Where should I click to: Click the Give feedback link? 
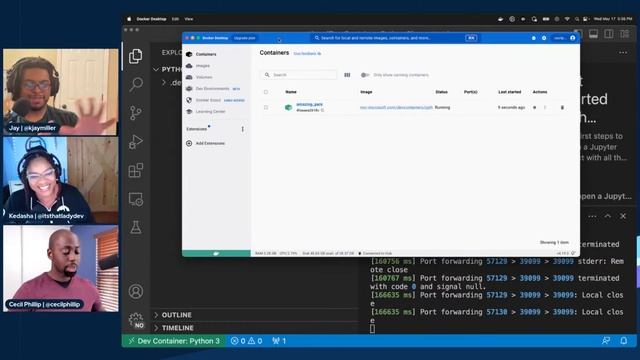pyautogui.click(x=307, y=54)
